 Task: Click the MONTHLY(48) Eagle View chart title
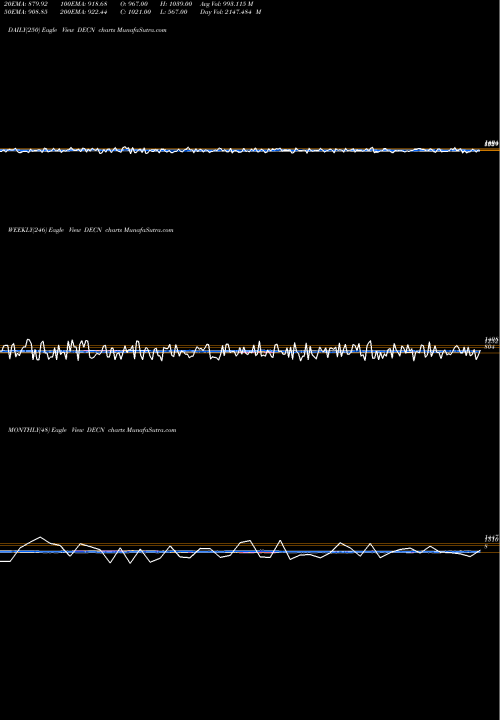pos(92,430)
